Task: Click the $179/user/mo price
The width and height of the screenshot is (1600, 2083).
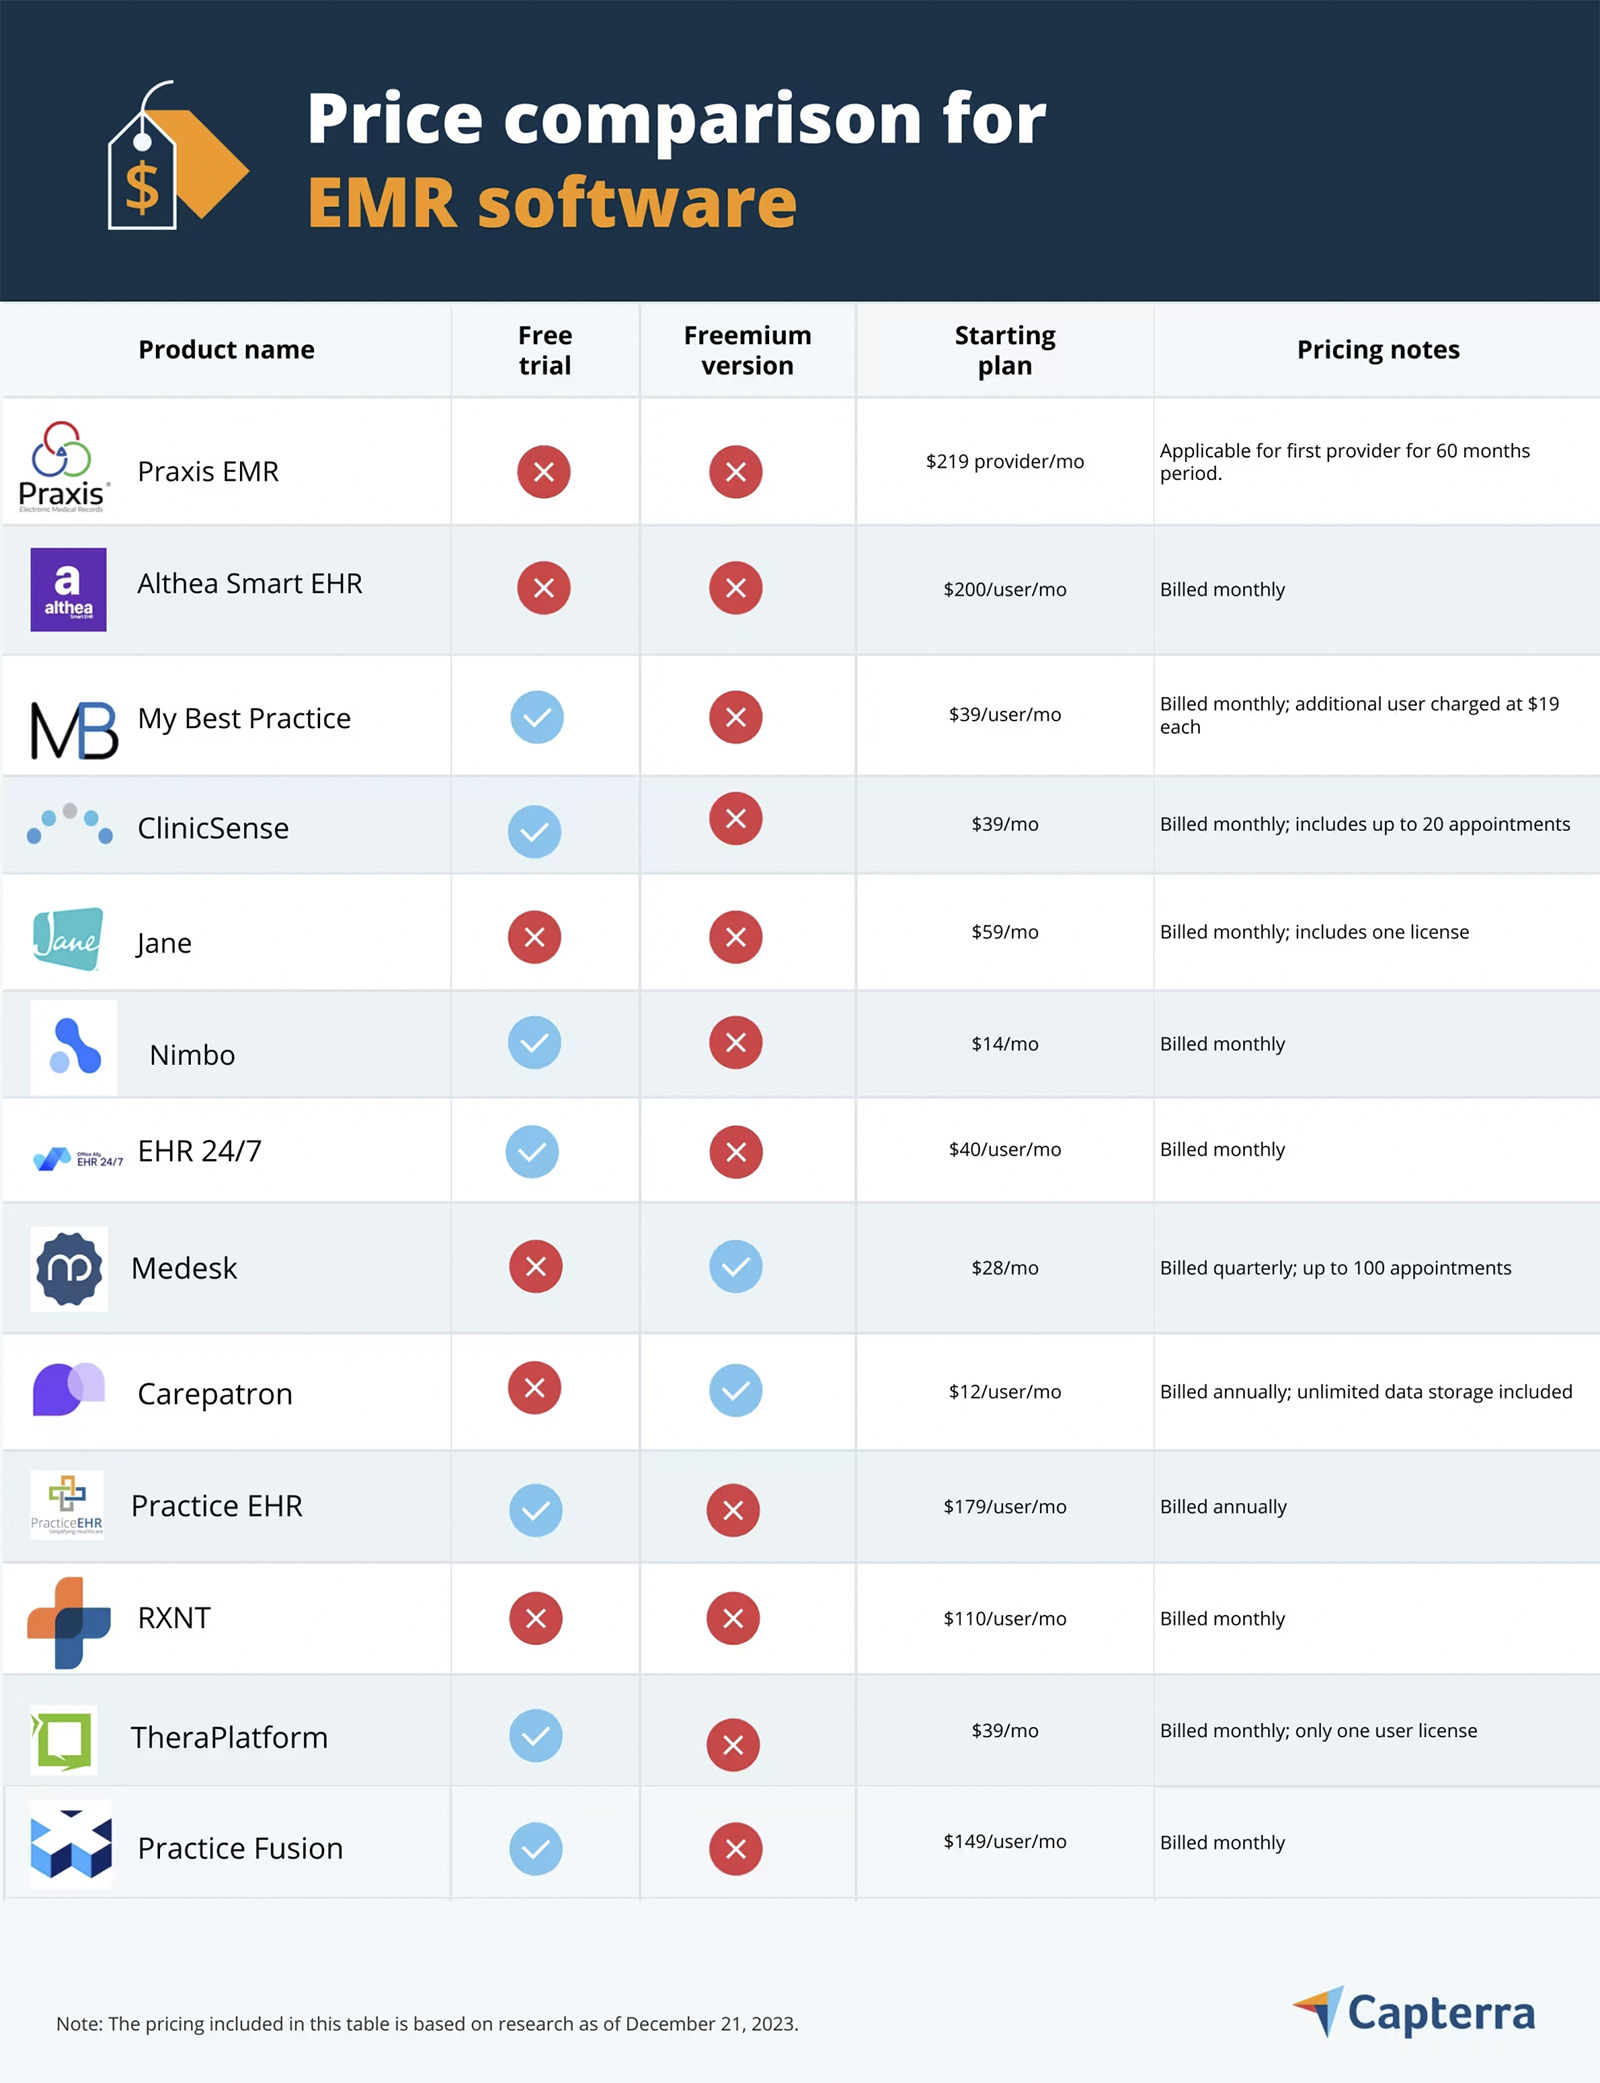Action: pos(1005,1507)
